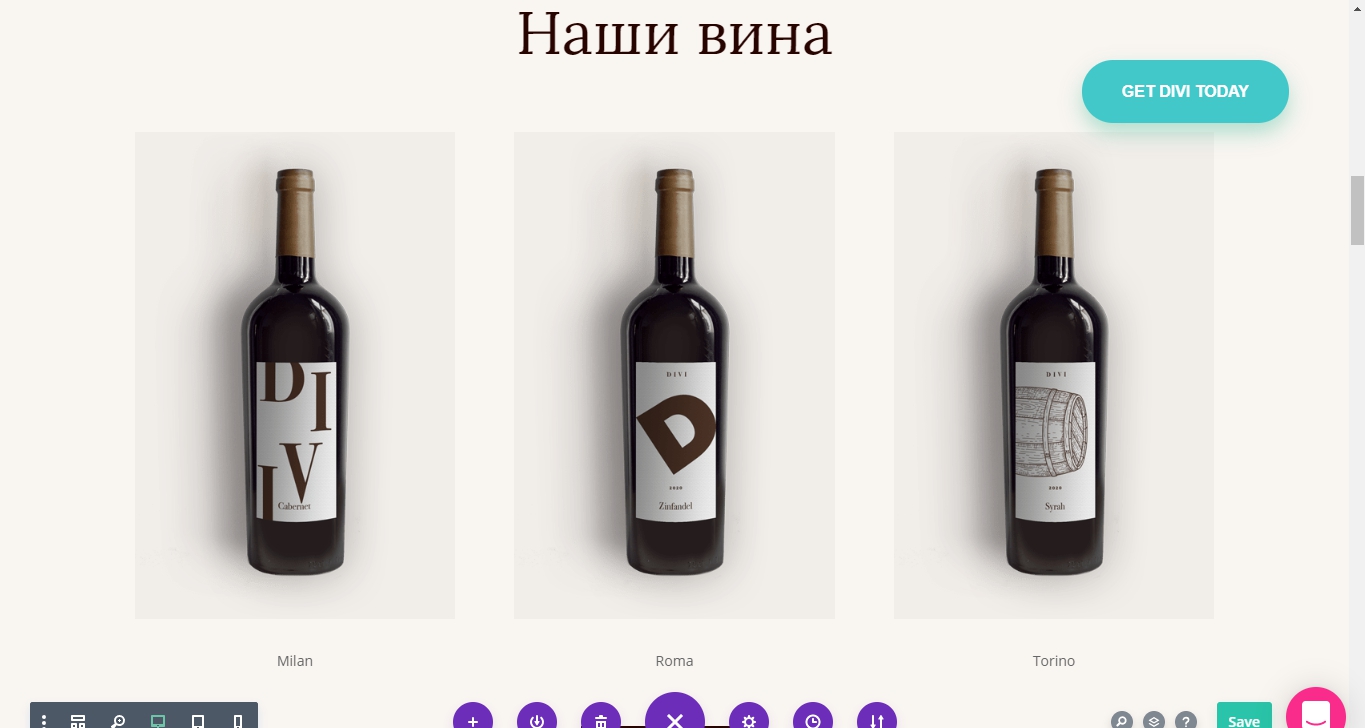Image resolution: width=1365 pixels, height=728 pixels.
Task: Load from library with plus icon
Action: coord(473,716)
